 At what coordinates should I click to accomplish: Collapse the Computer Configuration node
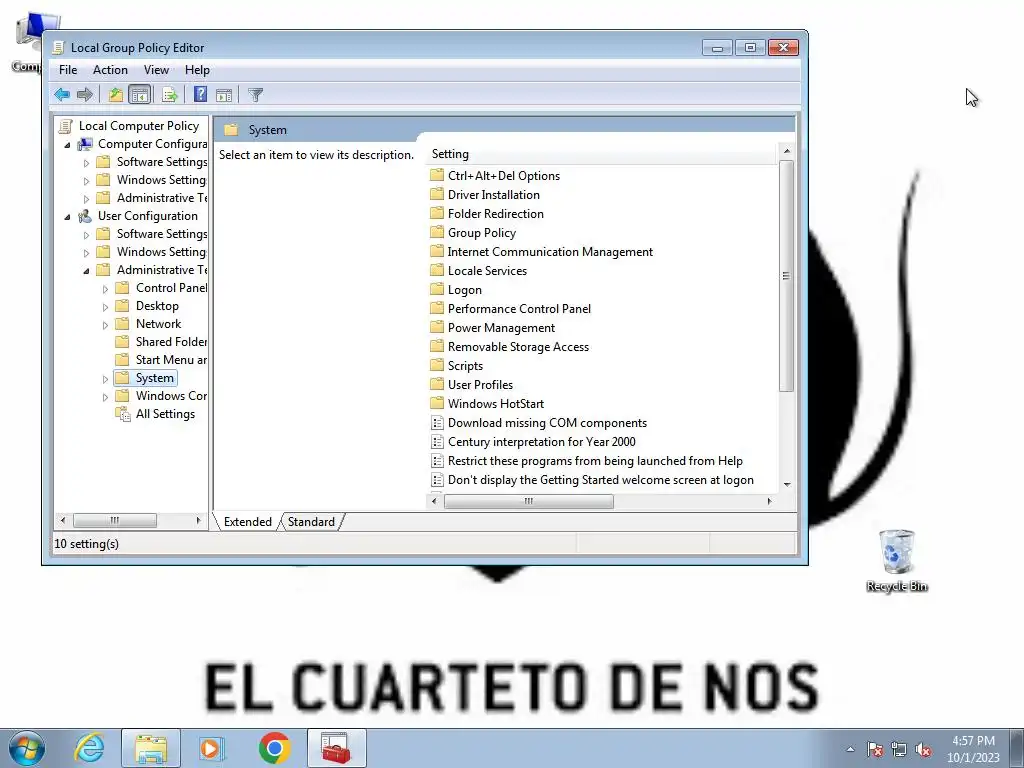(x=67, y=145)
